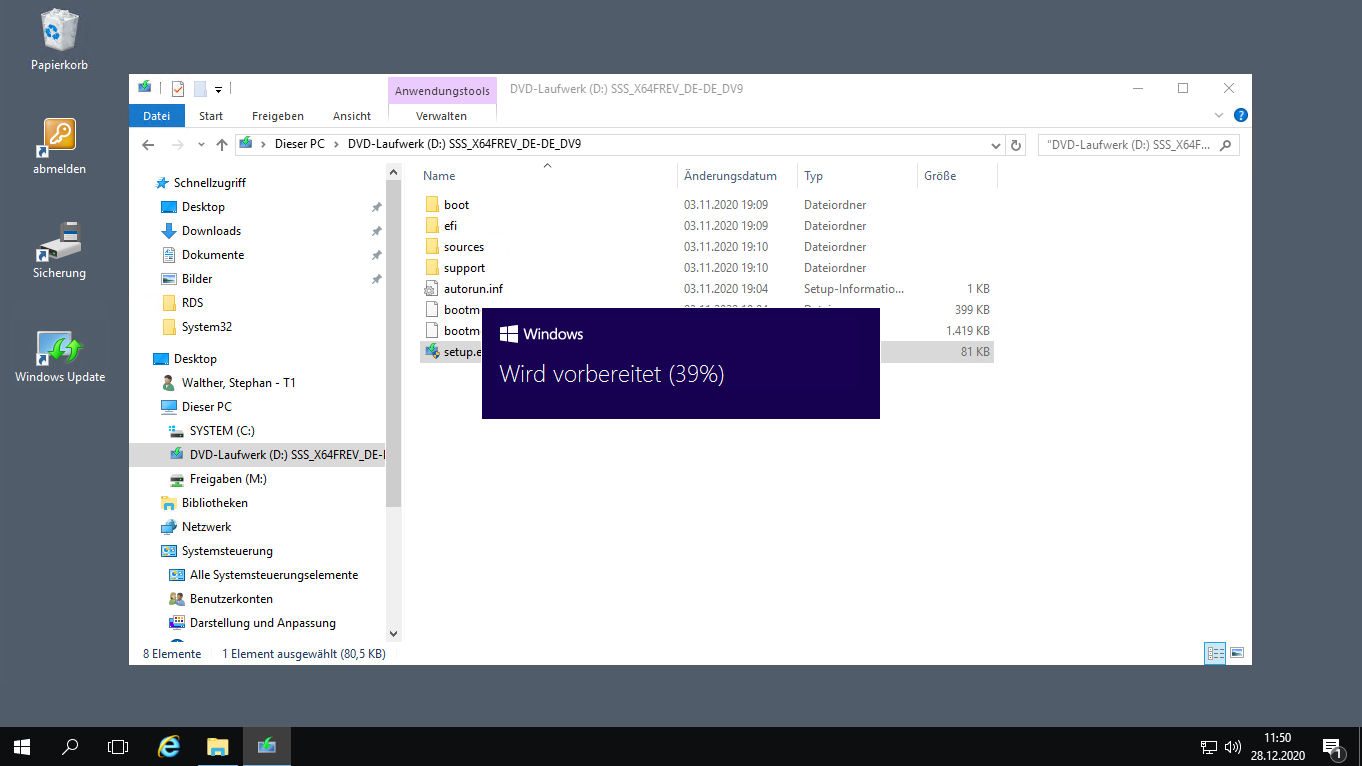Open the quick access toolbar customize dropdown
The width and height of the screenshot is (1362, 766).
point(218,89)
